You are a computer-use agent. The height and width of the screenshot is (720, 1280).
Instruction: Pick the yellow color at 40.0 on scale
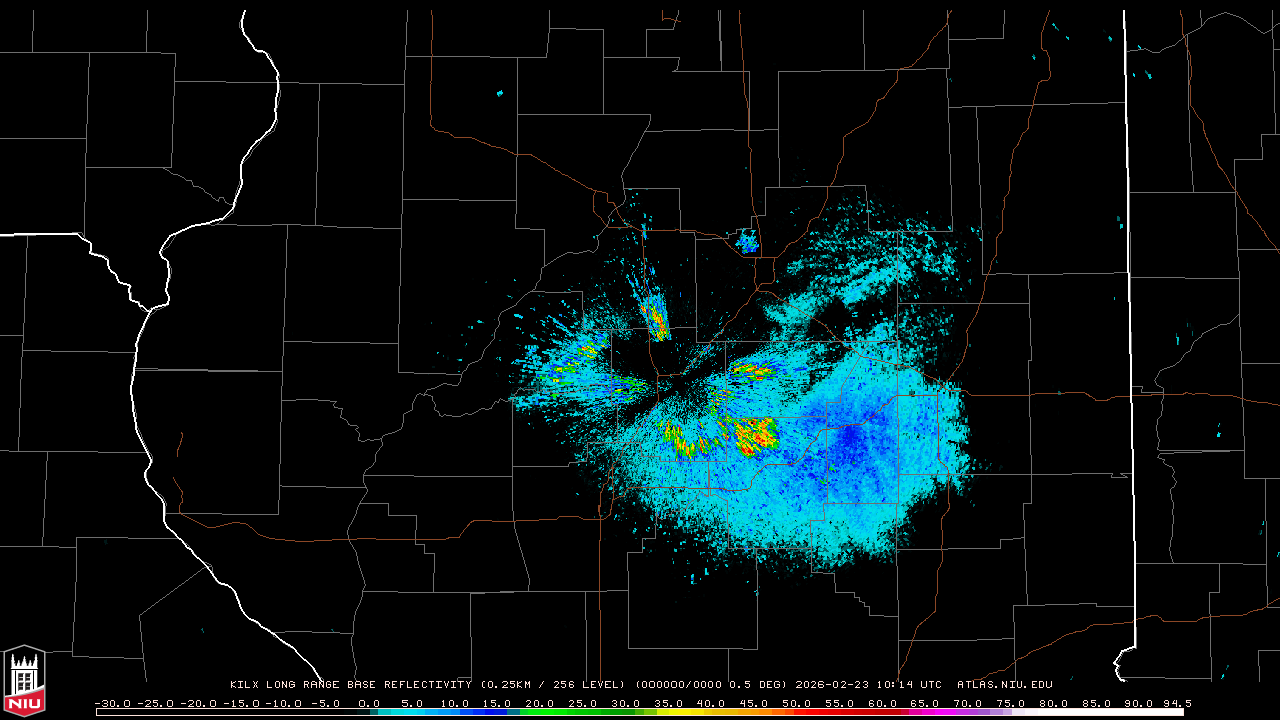[712, 712]
